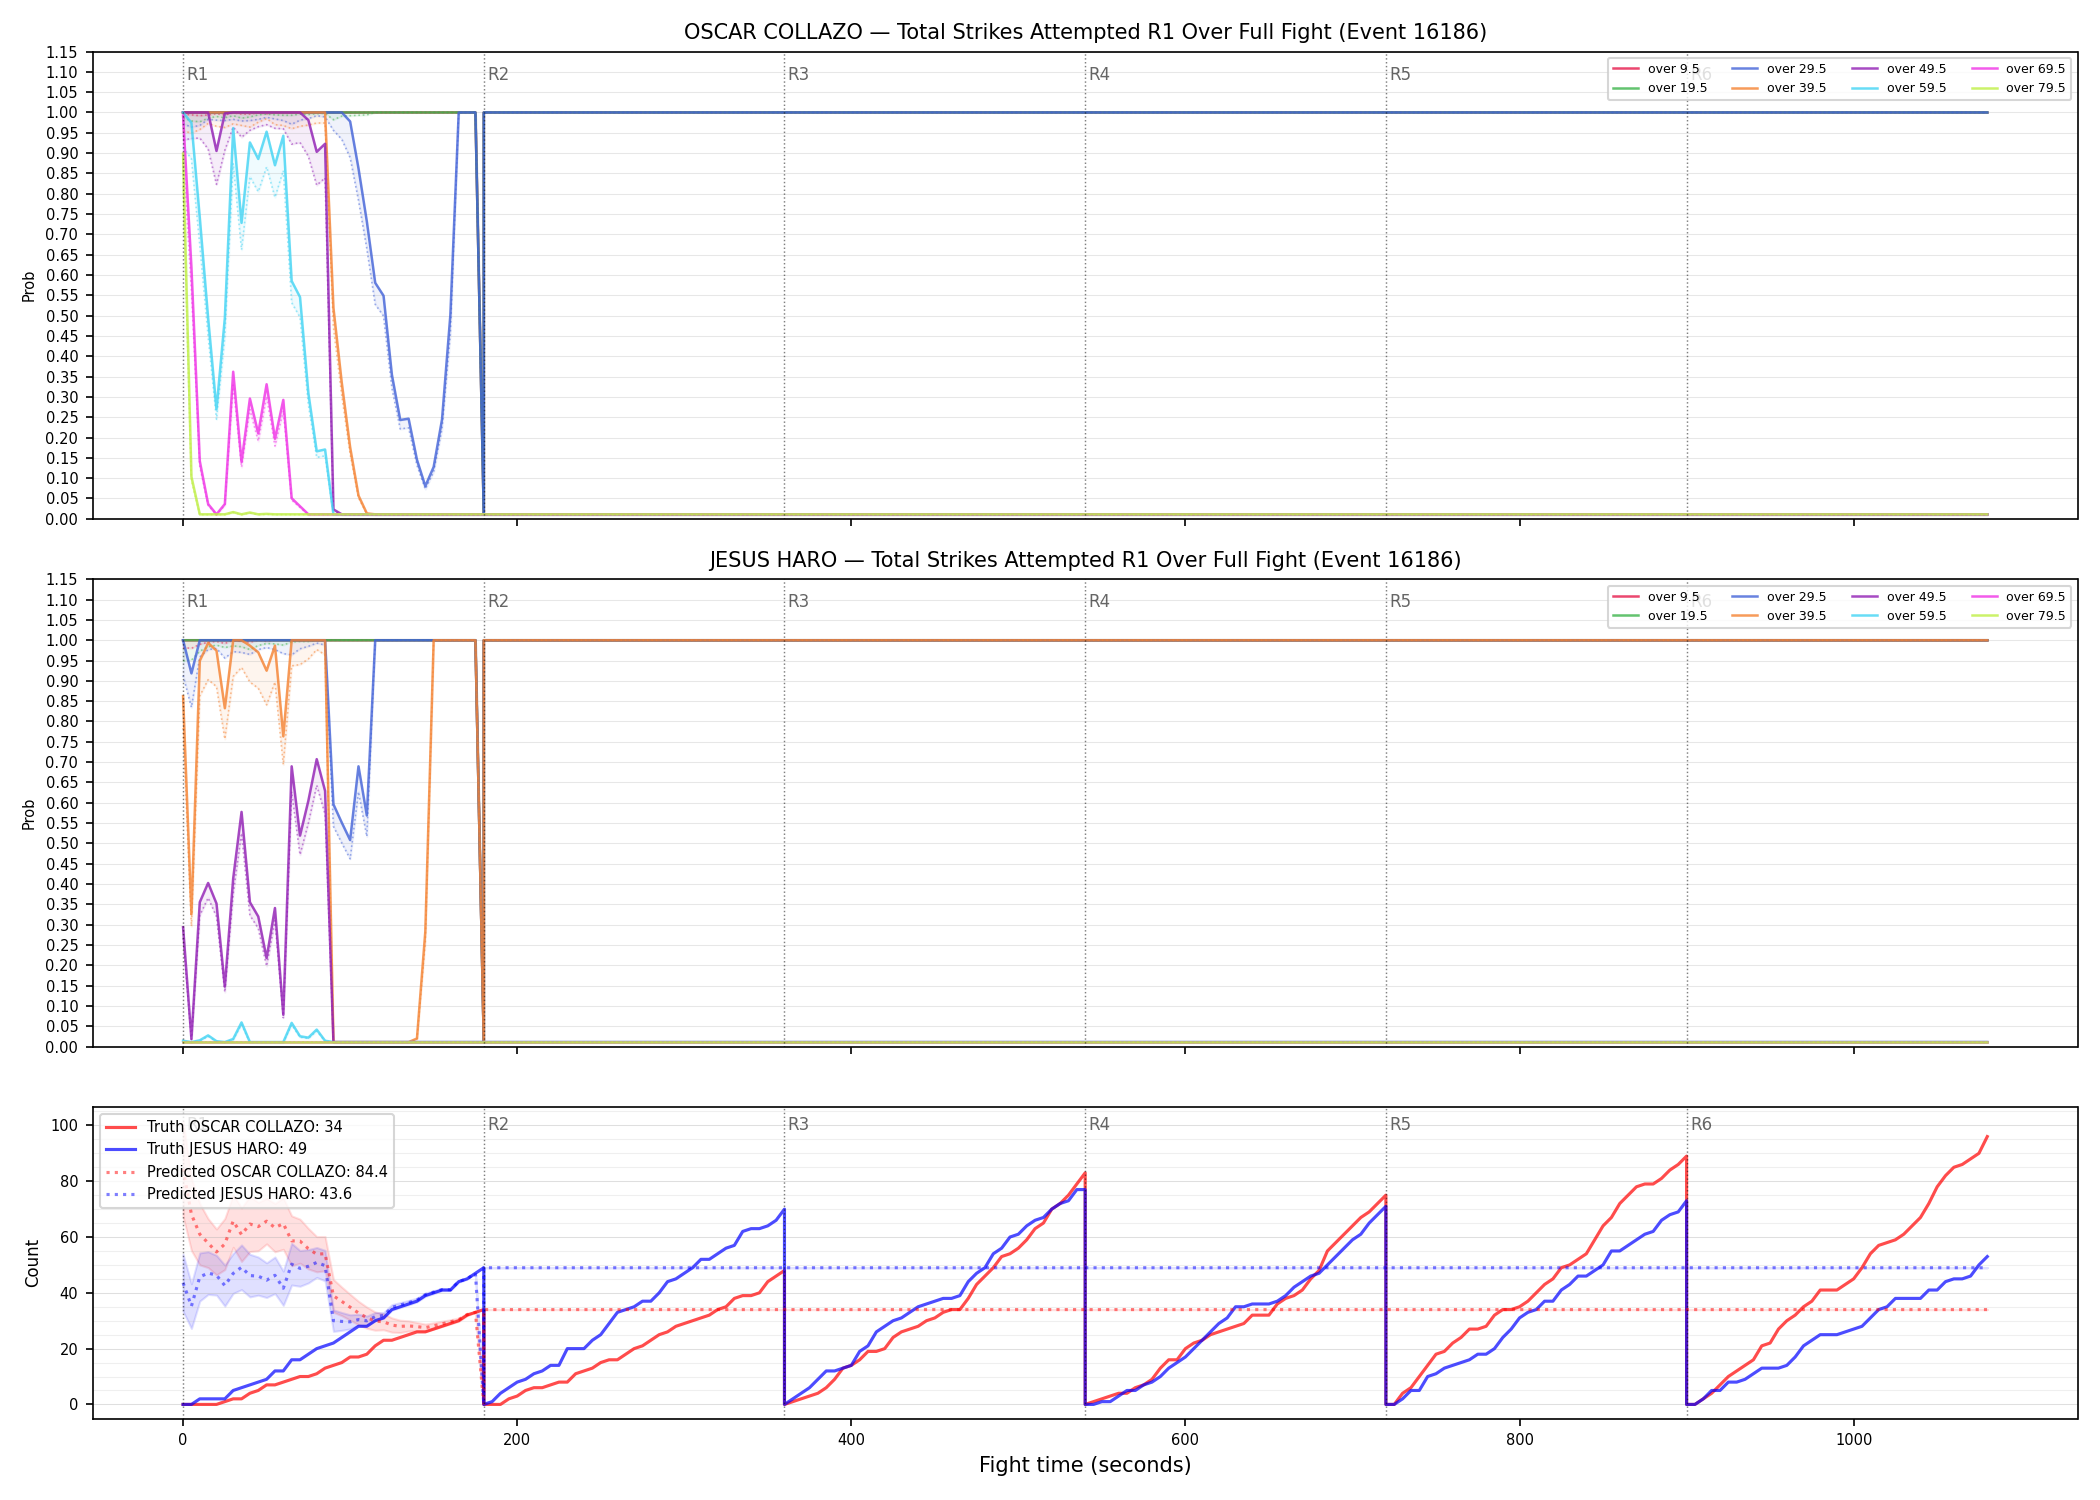Click the '800' x-axis tick label

coord(1519,1440)
